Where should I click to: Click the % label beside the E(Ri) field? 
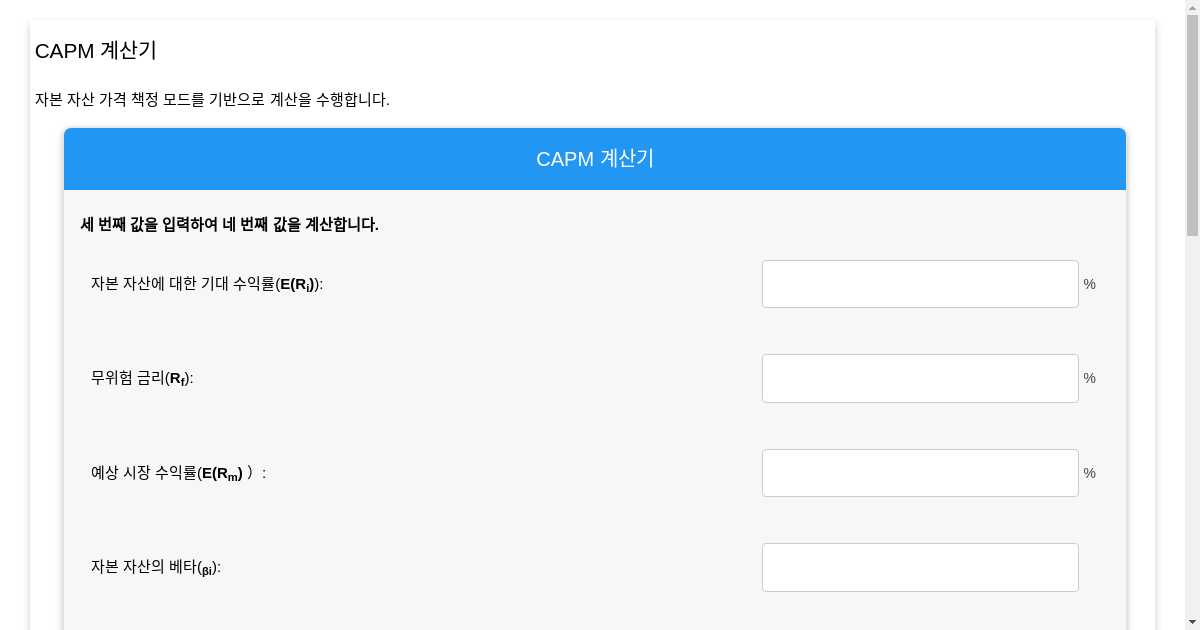point(1089,284)
